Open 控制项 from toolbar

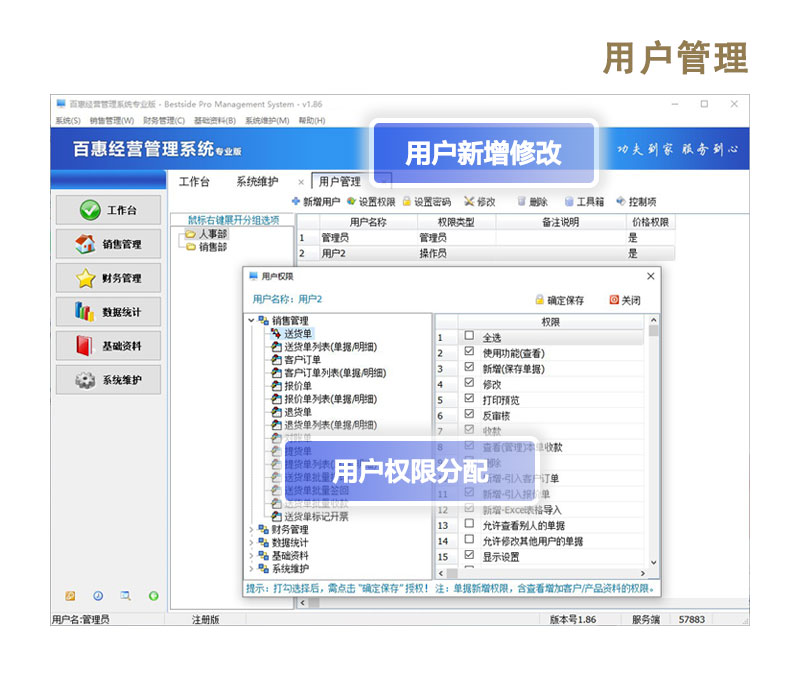point(636,202)
